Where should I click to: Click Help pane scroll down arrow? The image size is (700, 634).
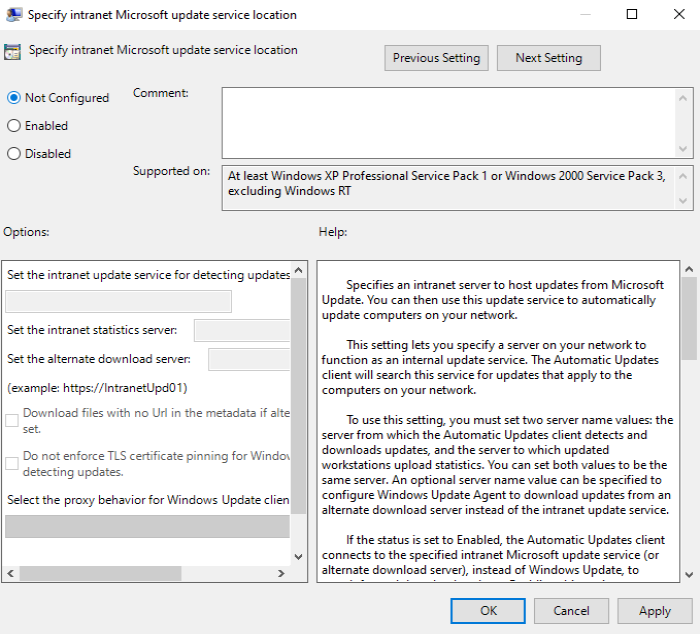coord(689,575)
